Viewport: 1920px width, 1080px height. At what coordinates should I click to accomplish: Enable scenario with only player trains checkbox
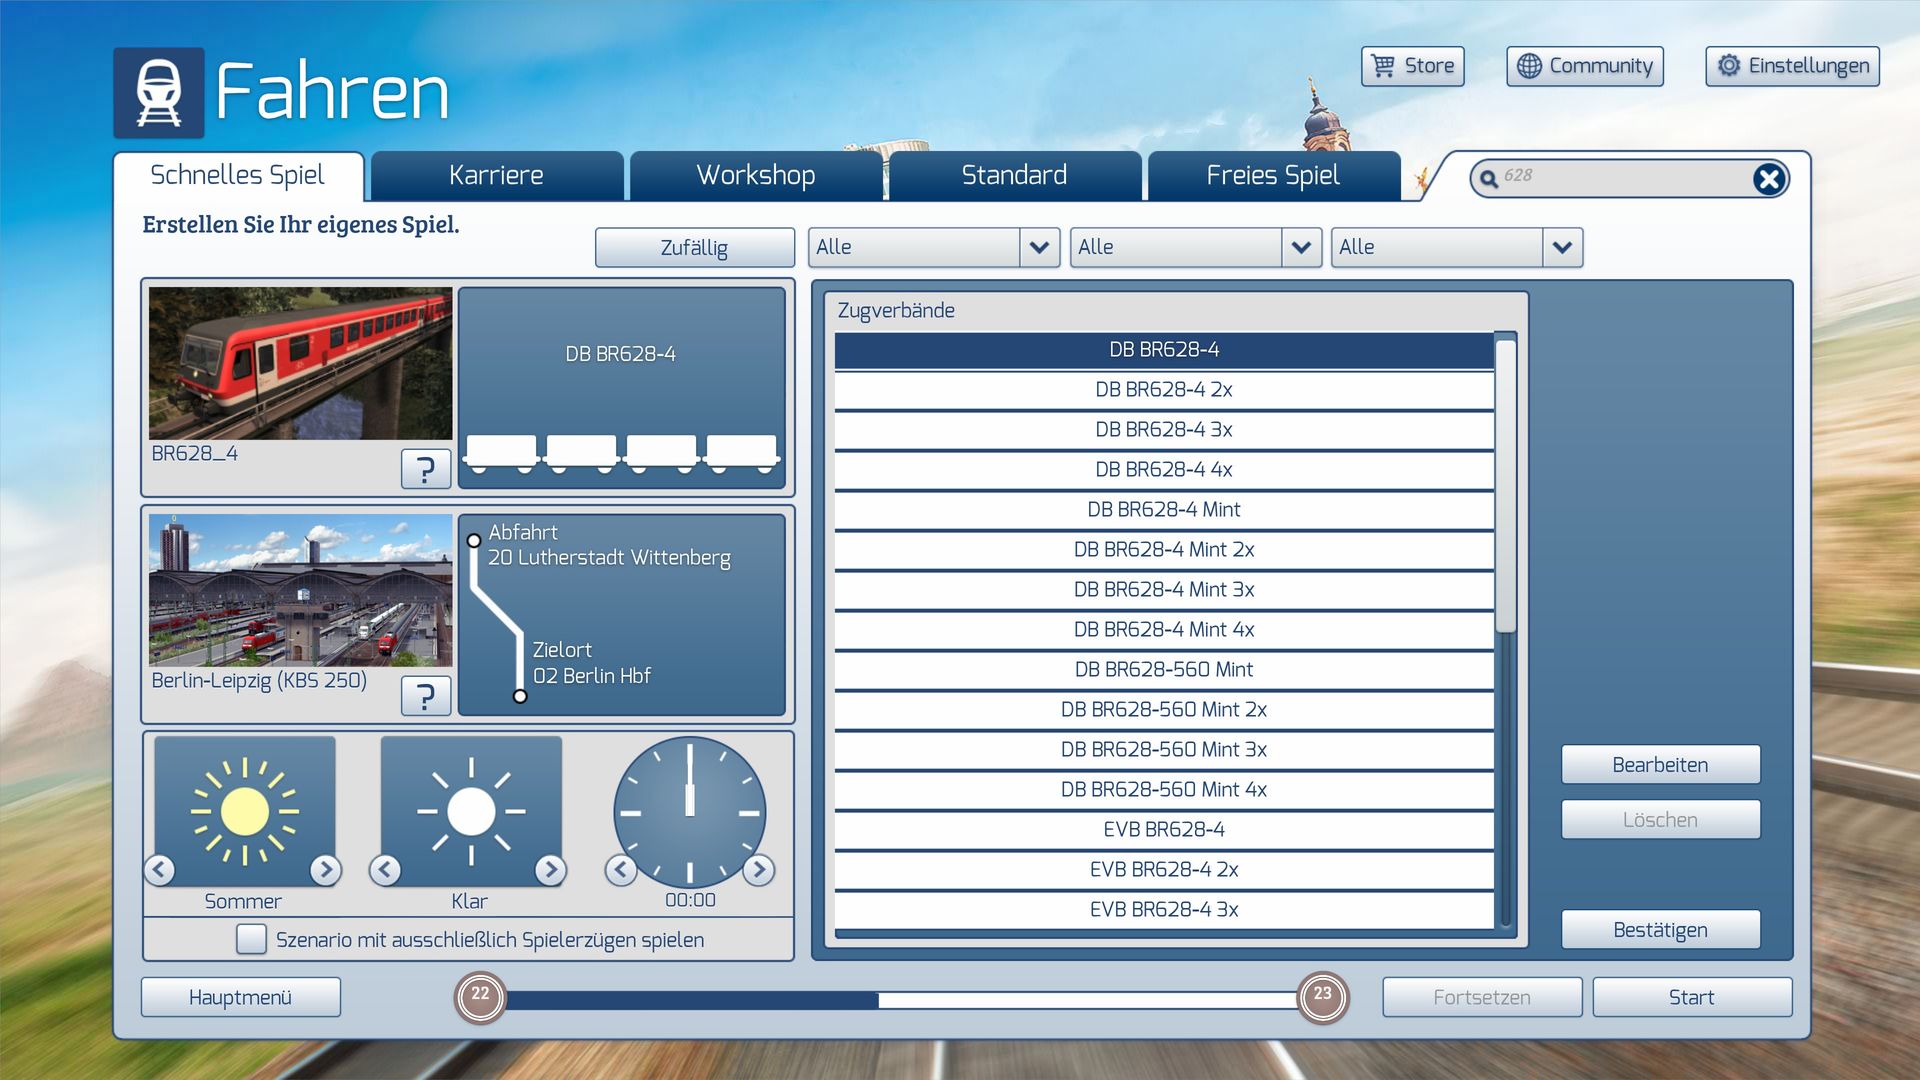click(x=251, y=939)
